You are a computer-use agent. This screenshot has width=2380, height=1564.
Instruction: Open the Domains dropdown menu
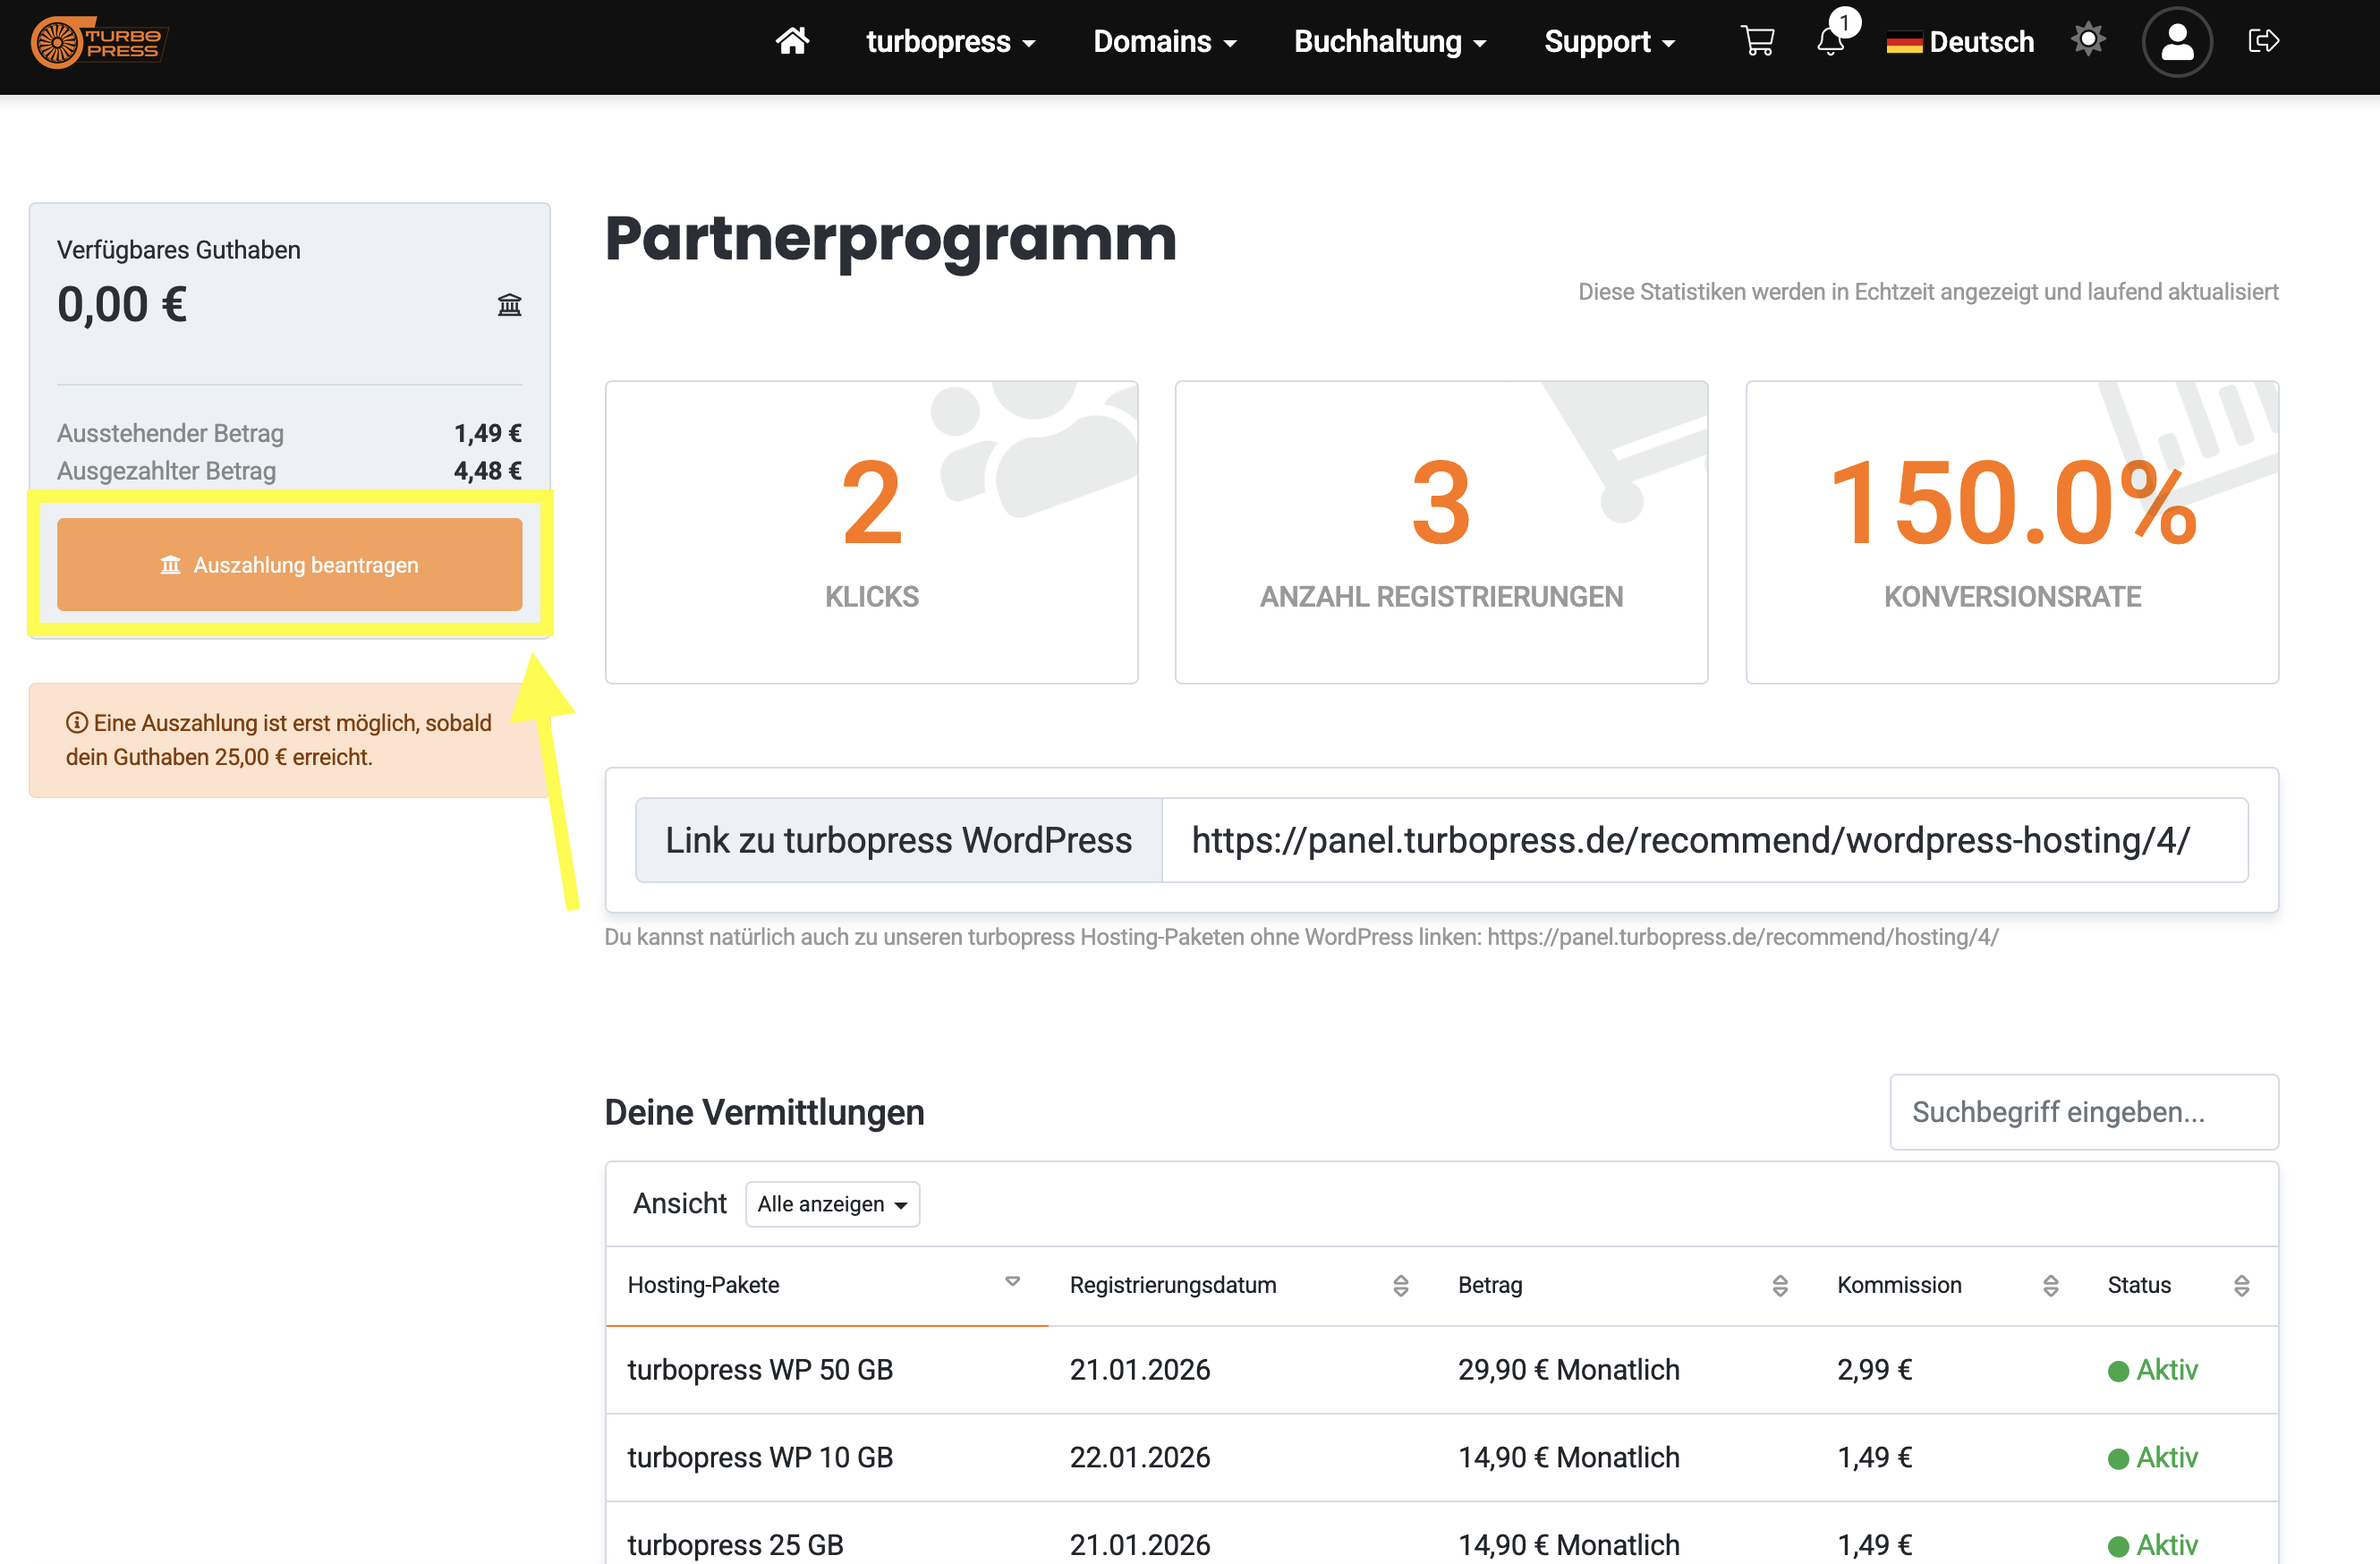pyautogui.click(x=1164, y=42)
